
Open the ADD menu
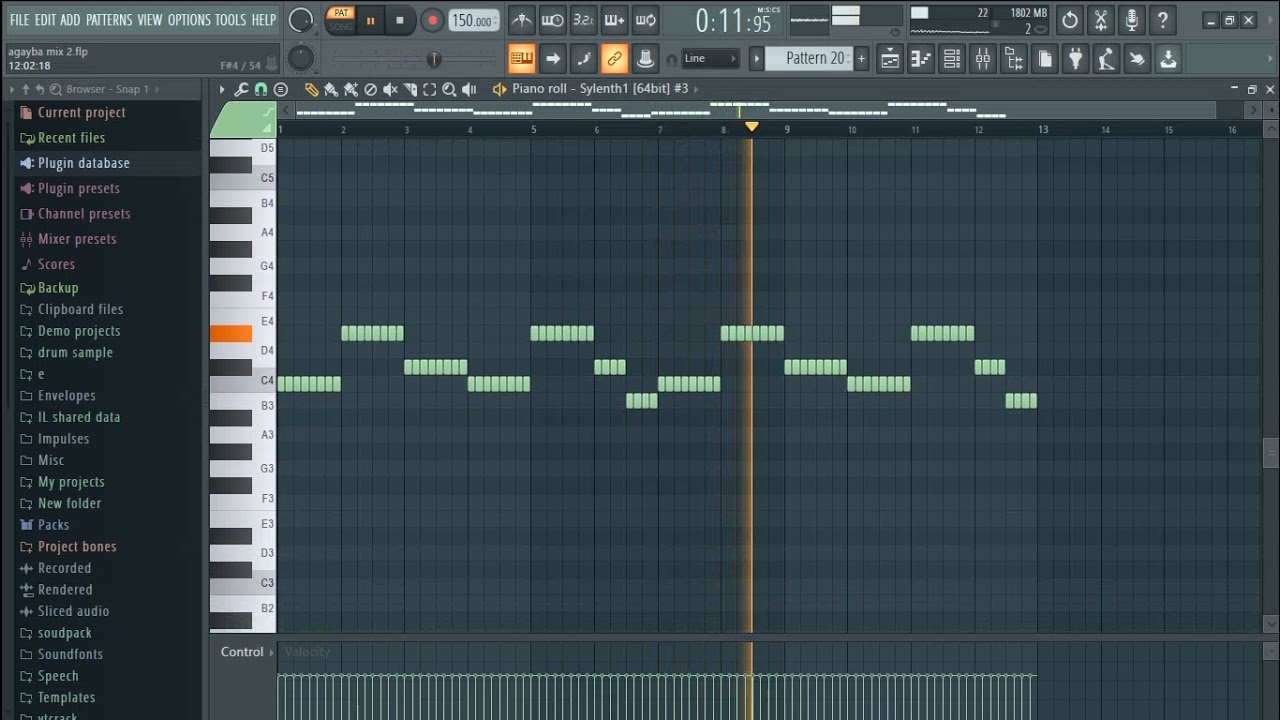[x=70, y=20]
